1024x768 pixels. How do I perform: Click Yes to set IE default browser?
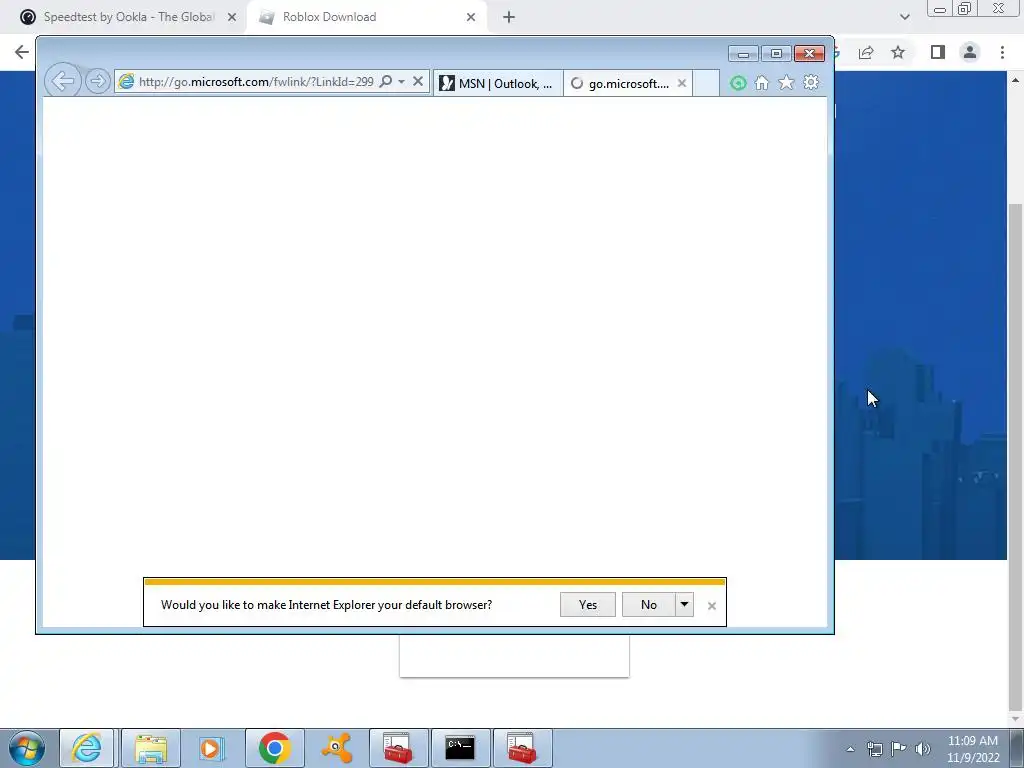click(588, 605)
